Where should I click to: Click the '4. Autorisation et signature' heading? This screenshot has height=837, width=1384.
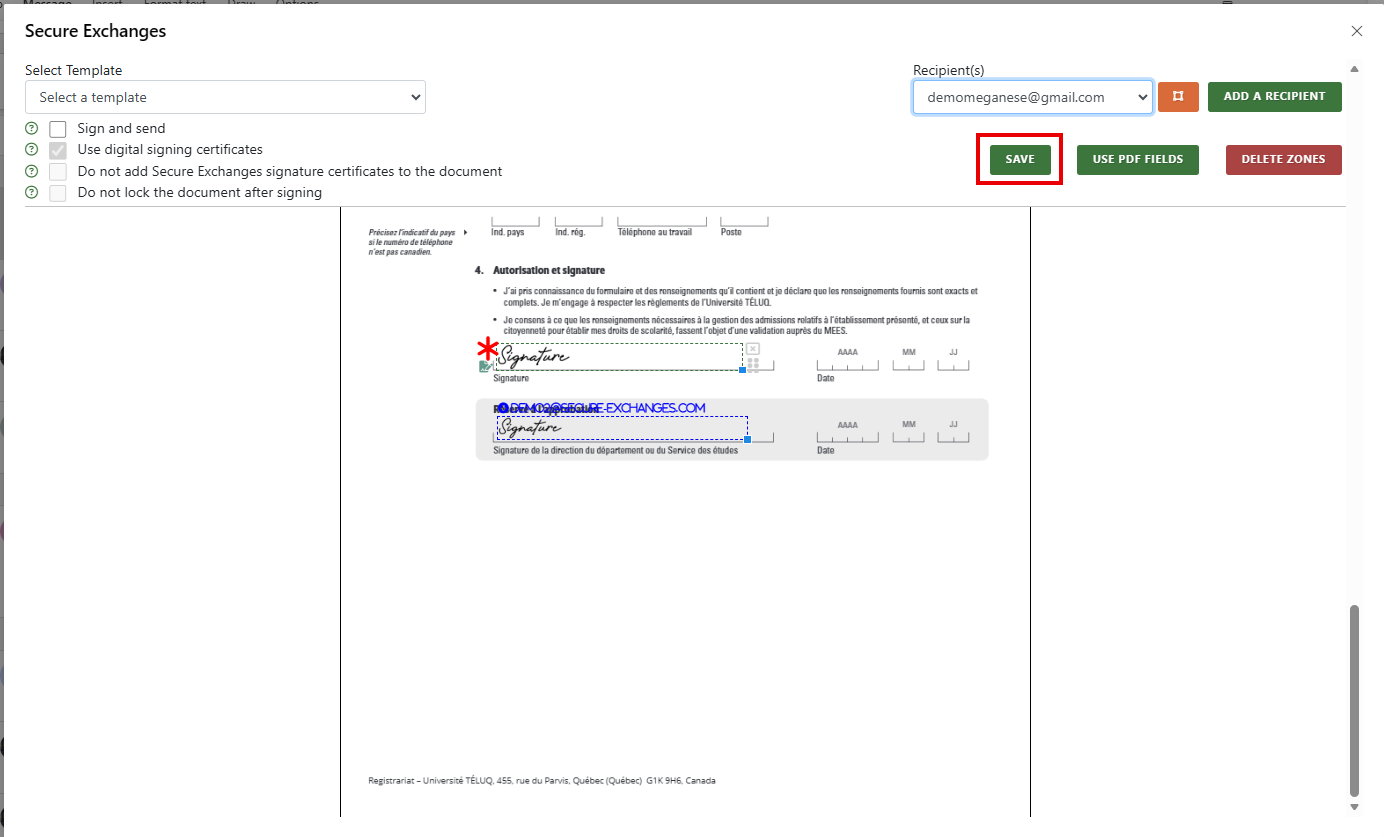(540, 270)
